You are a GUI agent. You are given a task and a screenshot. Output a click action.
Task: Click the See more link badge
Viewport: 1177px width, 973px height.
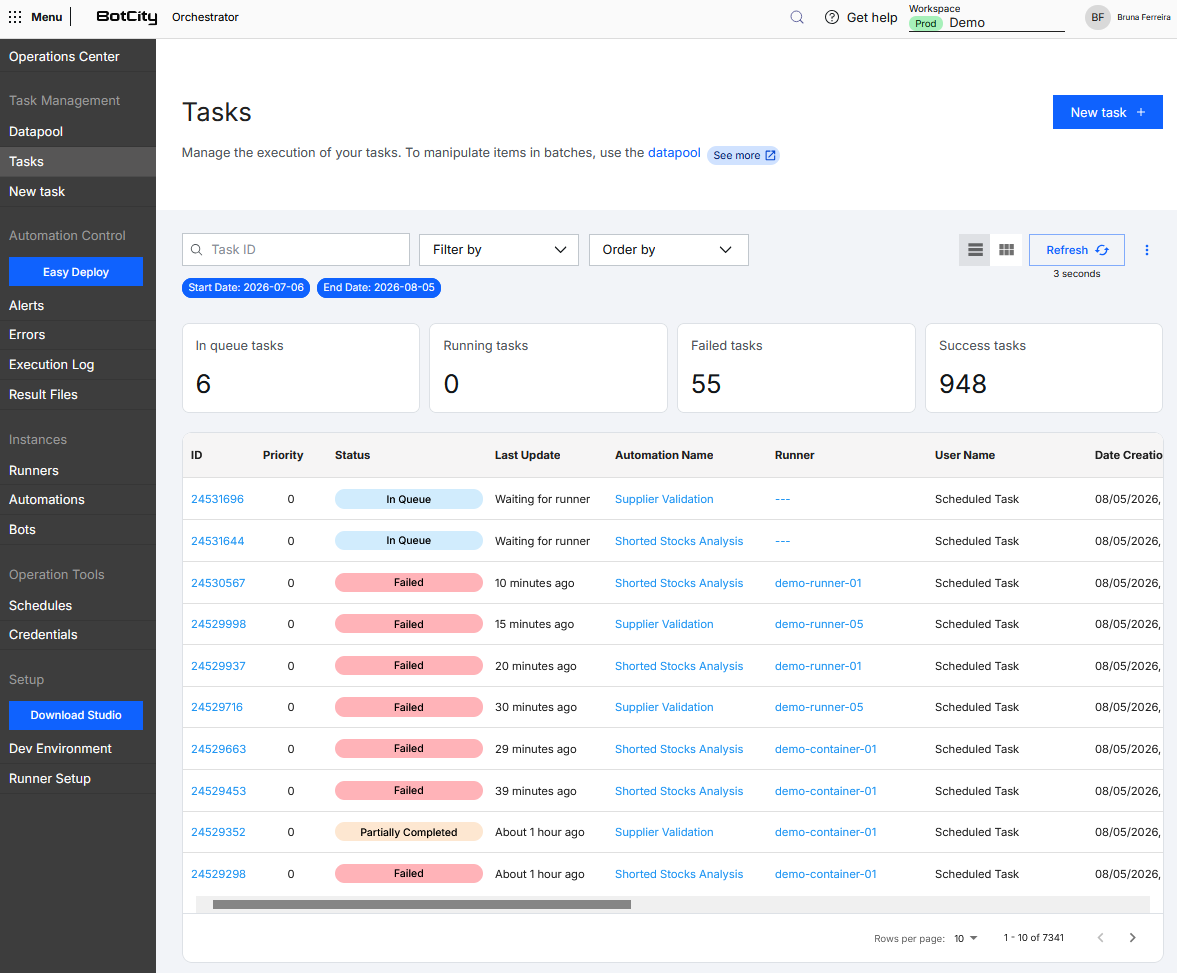point(744,155)
